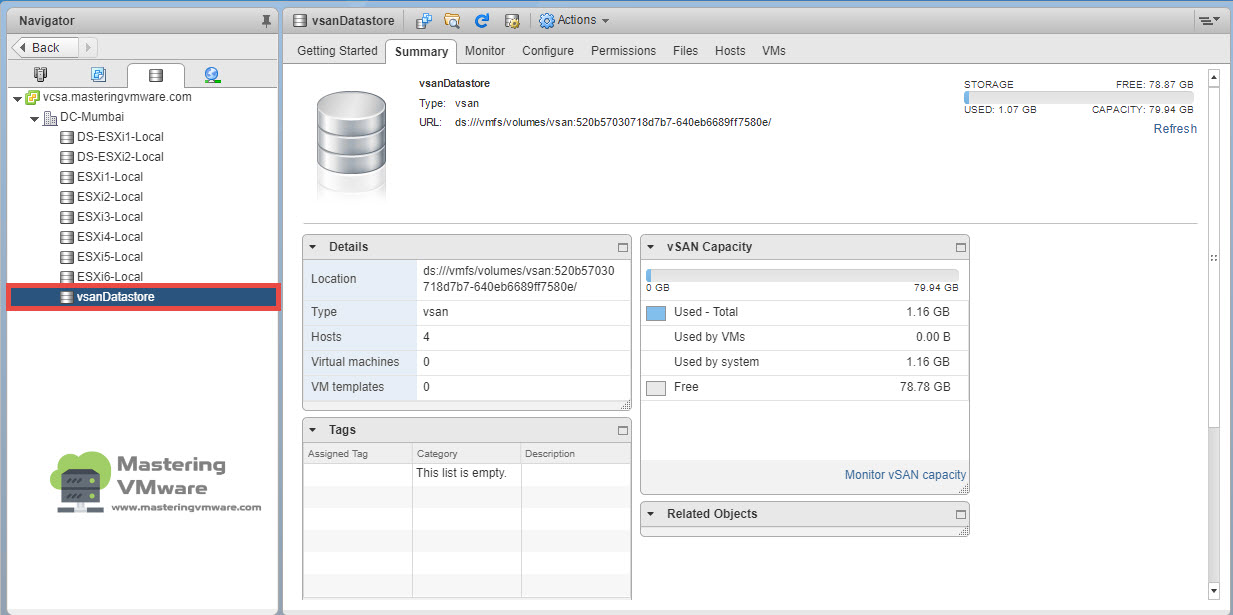Select the ESXi1-Local datastore

(110, 177)
